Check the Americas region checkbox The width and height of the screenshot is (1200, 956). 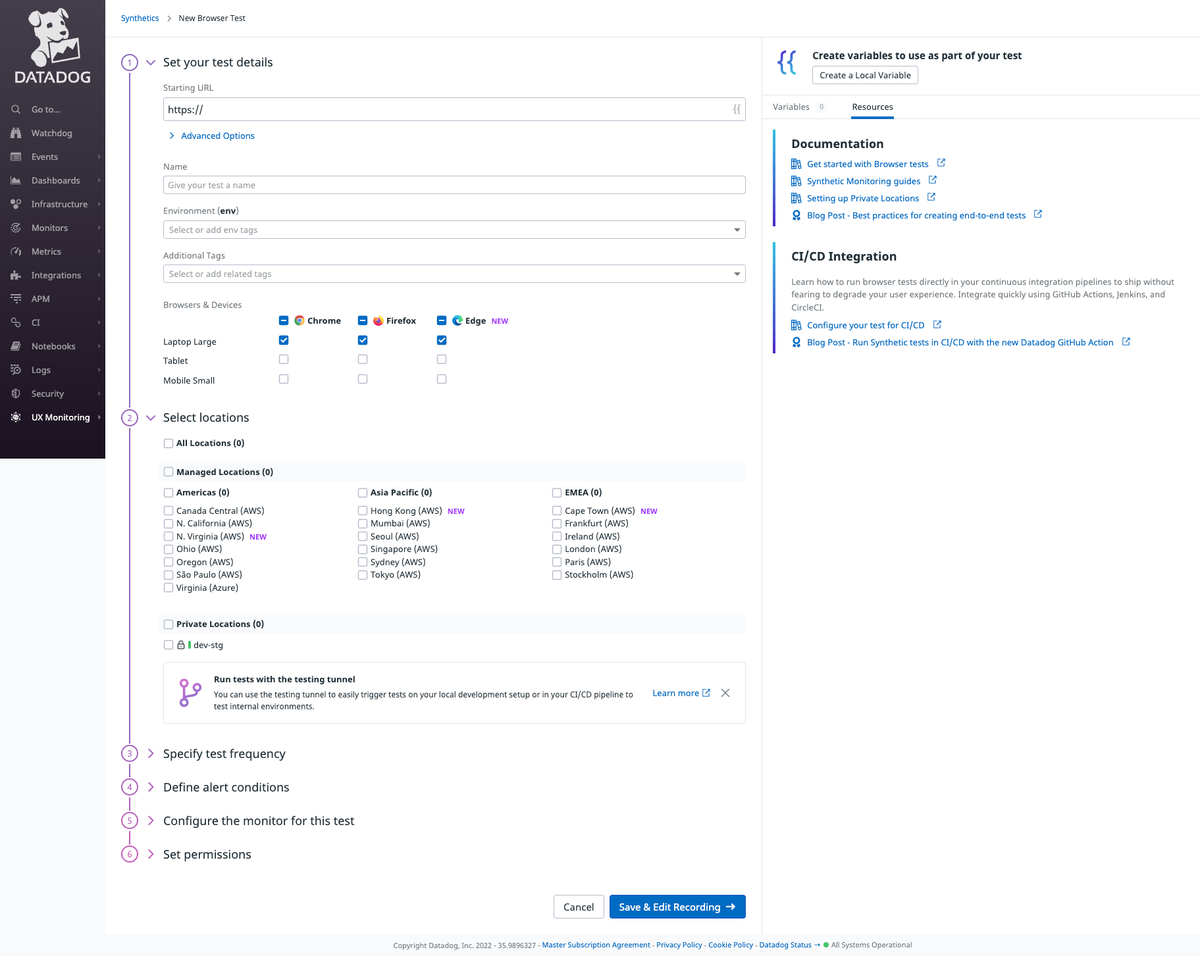[168, 492]
